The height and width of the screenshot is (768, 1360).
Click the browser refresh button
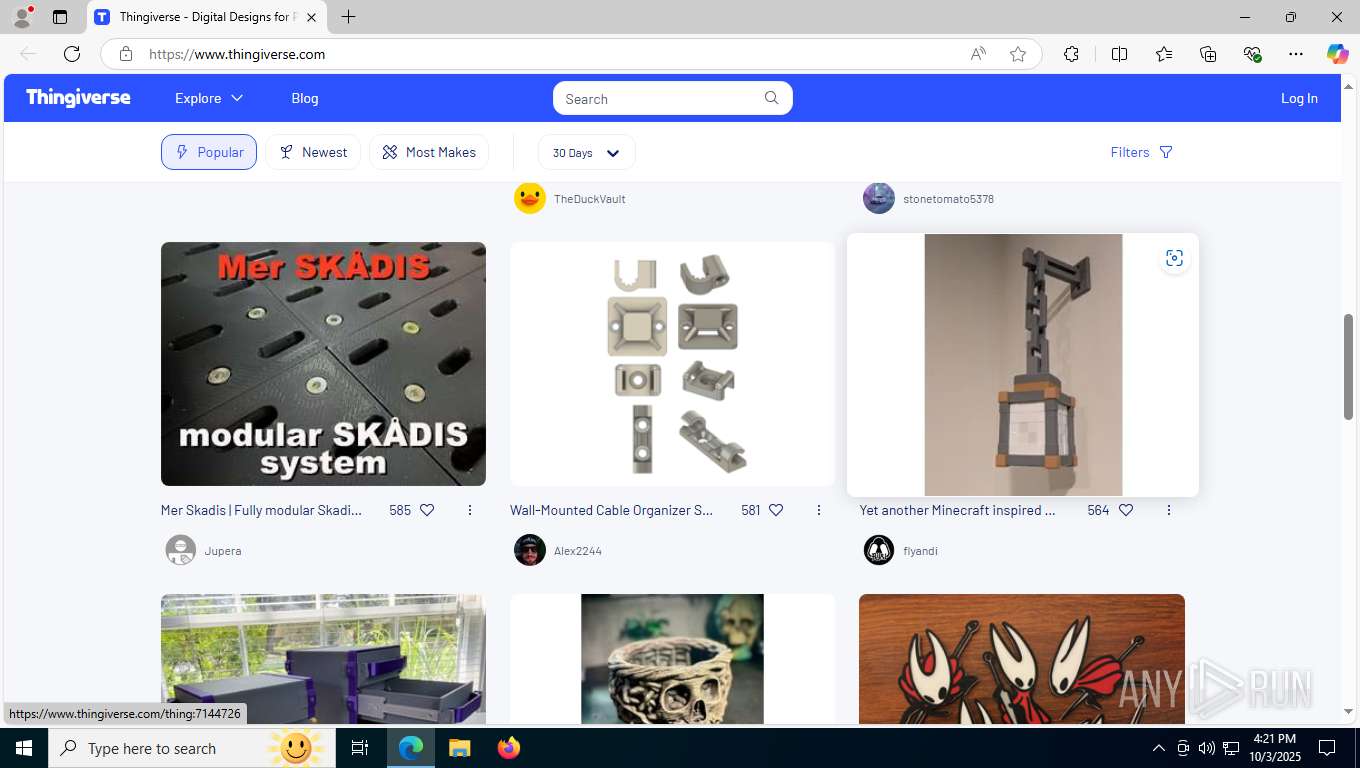click(72, 54)
